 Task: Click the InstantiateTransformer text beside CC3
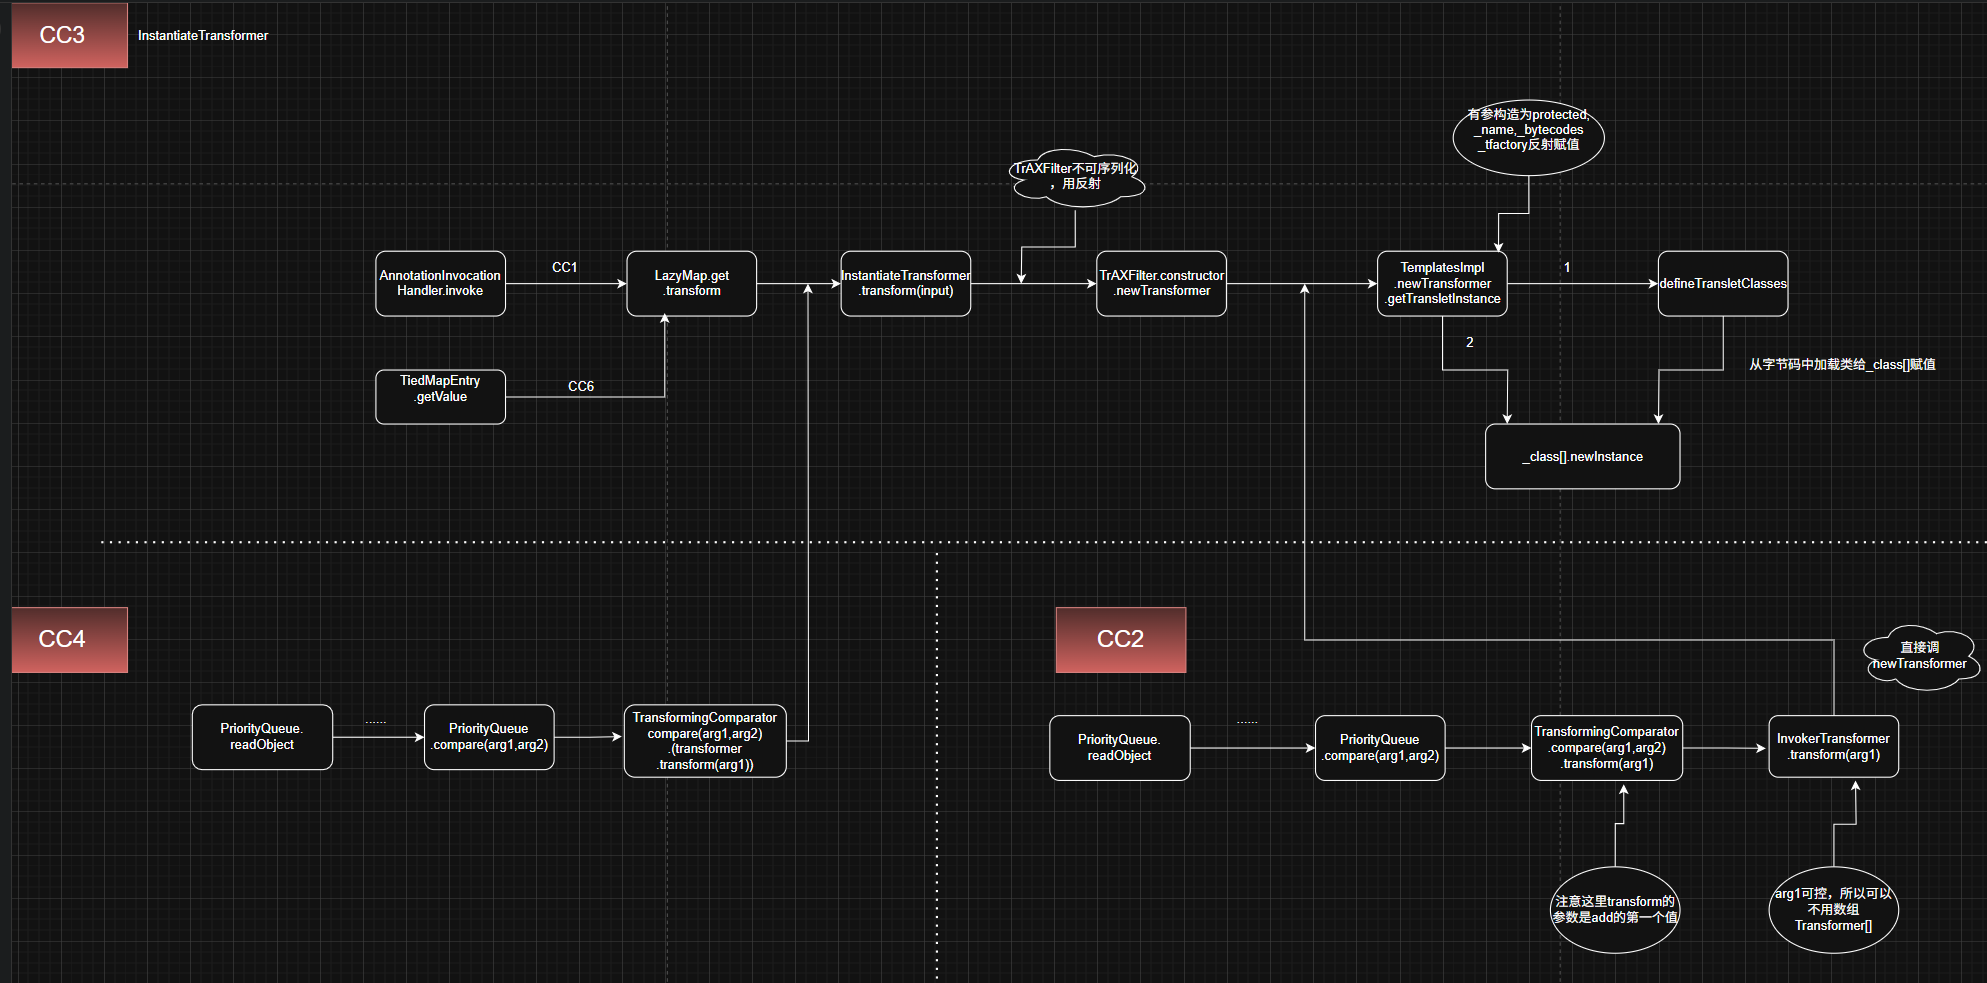(x=203, y=35)
